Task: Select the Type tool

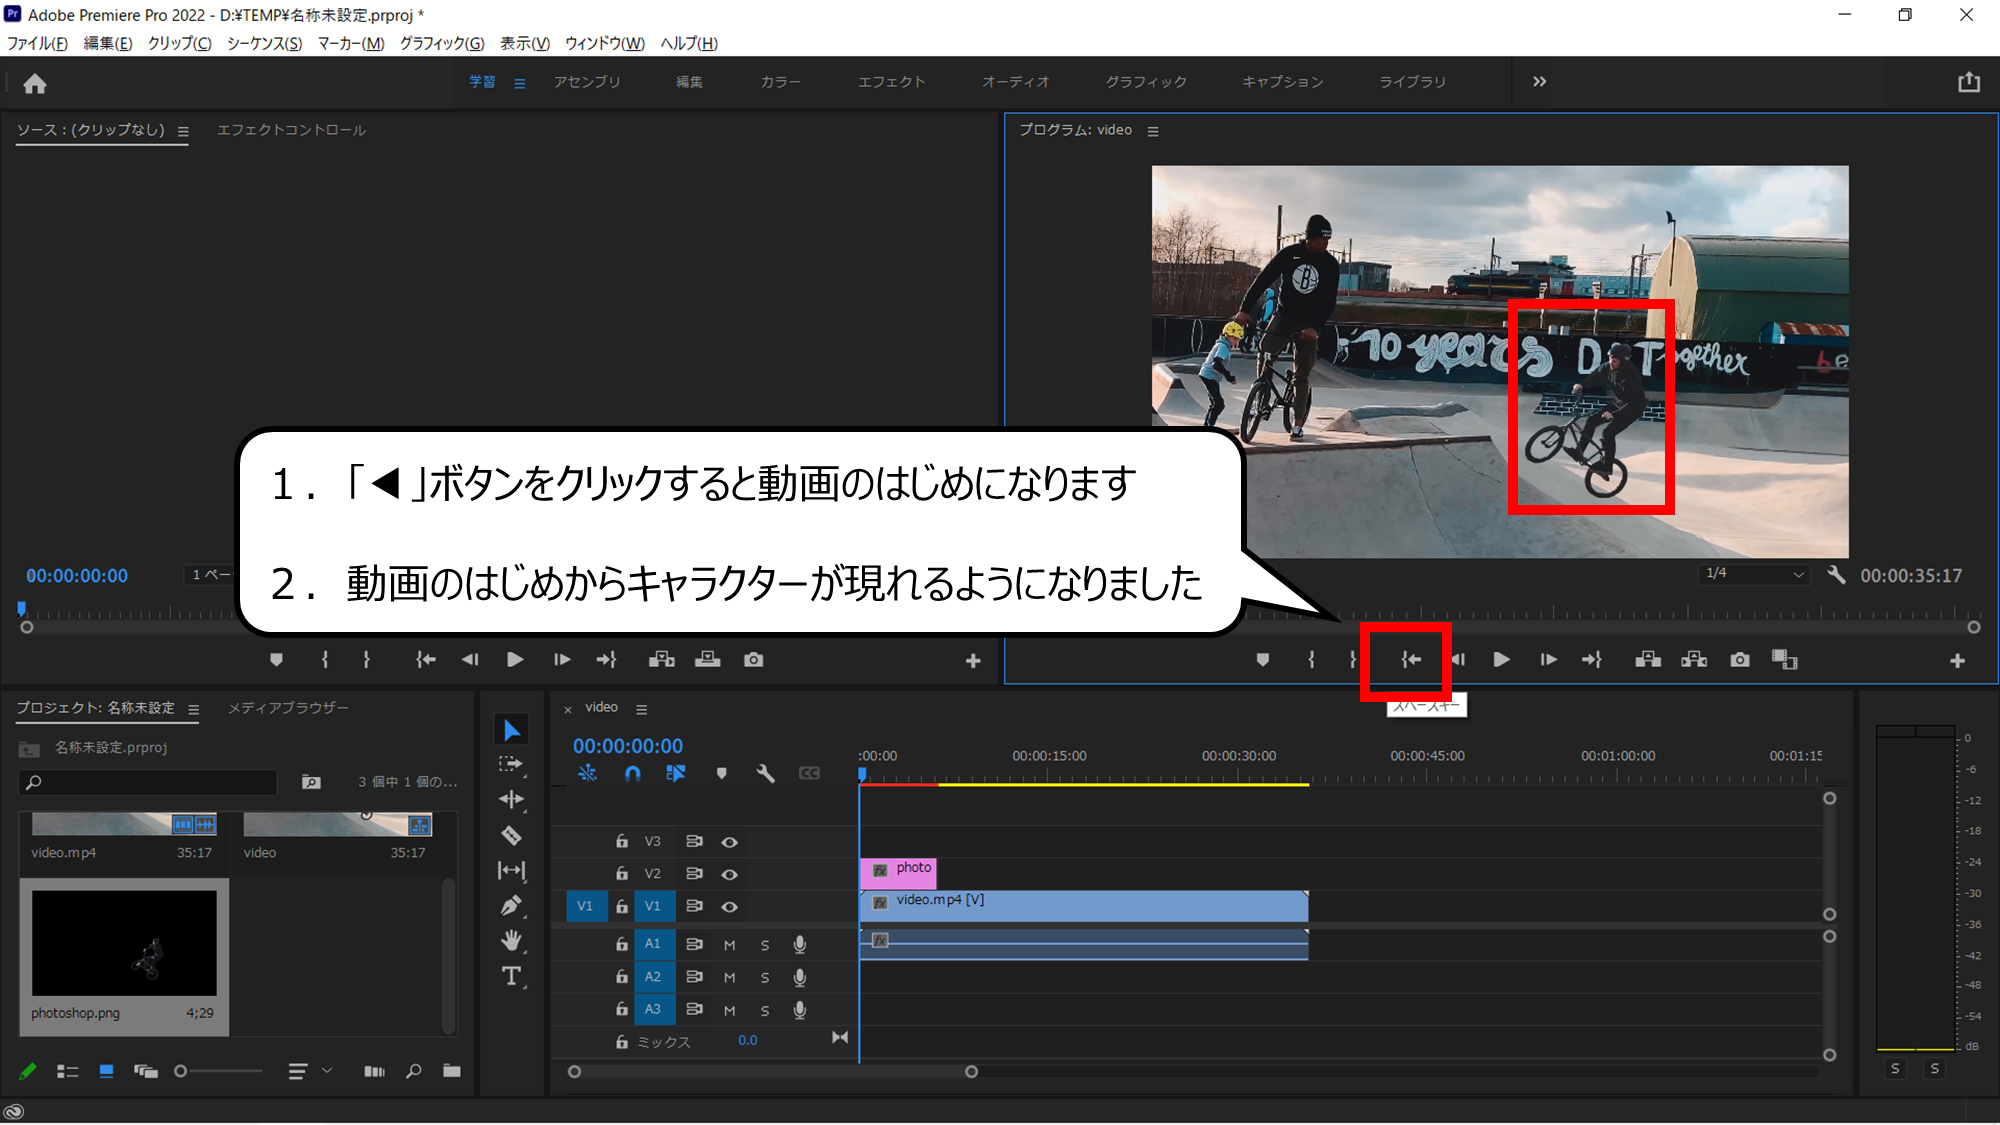Action: click(511, 976)
